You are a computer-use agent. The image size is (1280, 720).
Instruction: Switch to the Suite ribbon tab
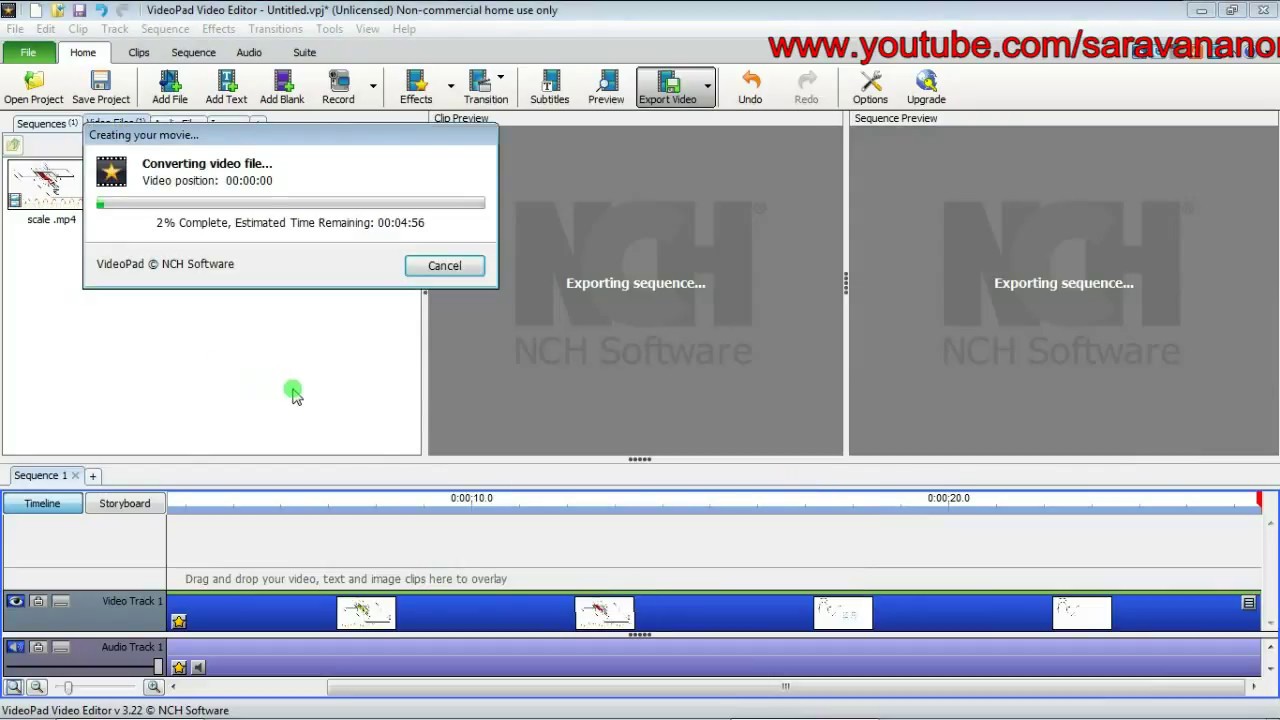[x=305, y=52]
